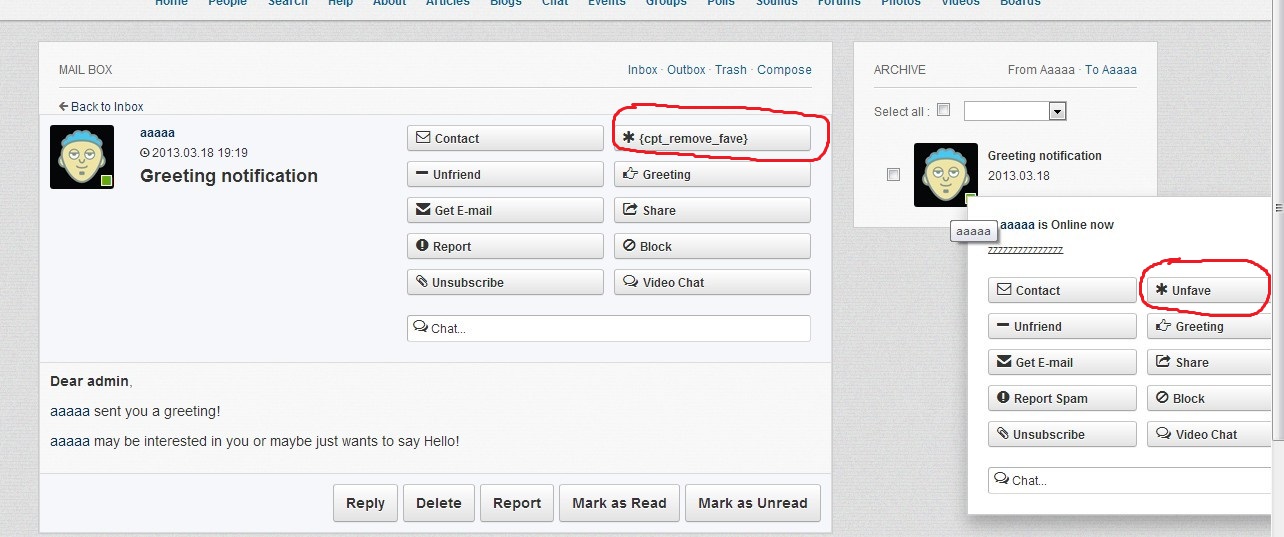
Task: Click Get E-mail in the profile popup
Action: tap(1062, 362)
